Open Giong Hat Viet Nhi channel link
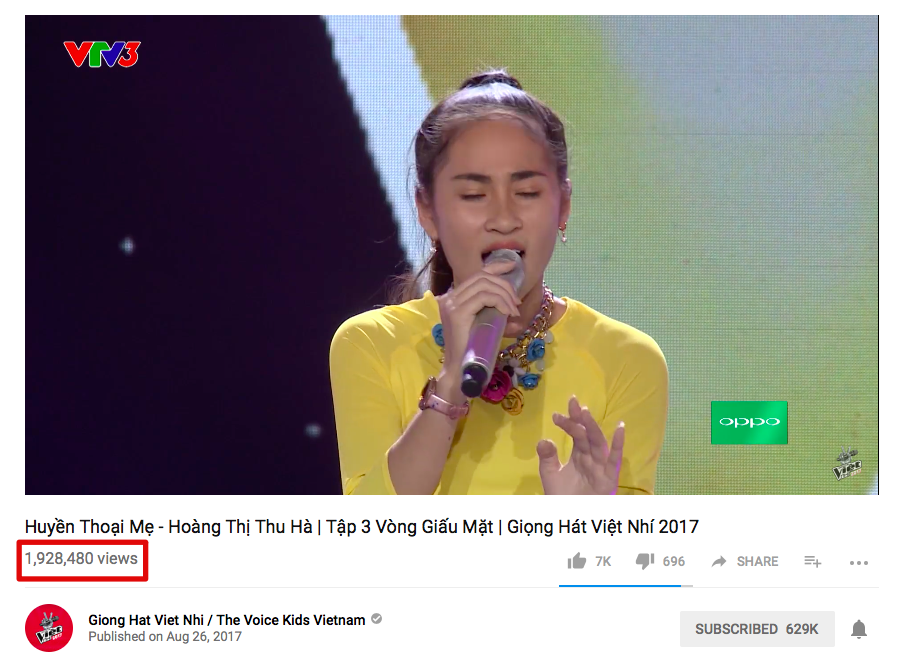897x663 pixels. tap(227, 620)
